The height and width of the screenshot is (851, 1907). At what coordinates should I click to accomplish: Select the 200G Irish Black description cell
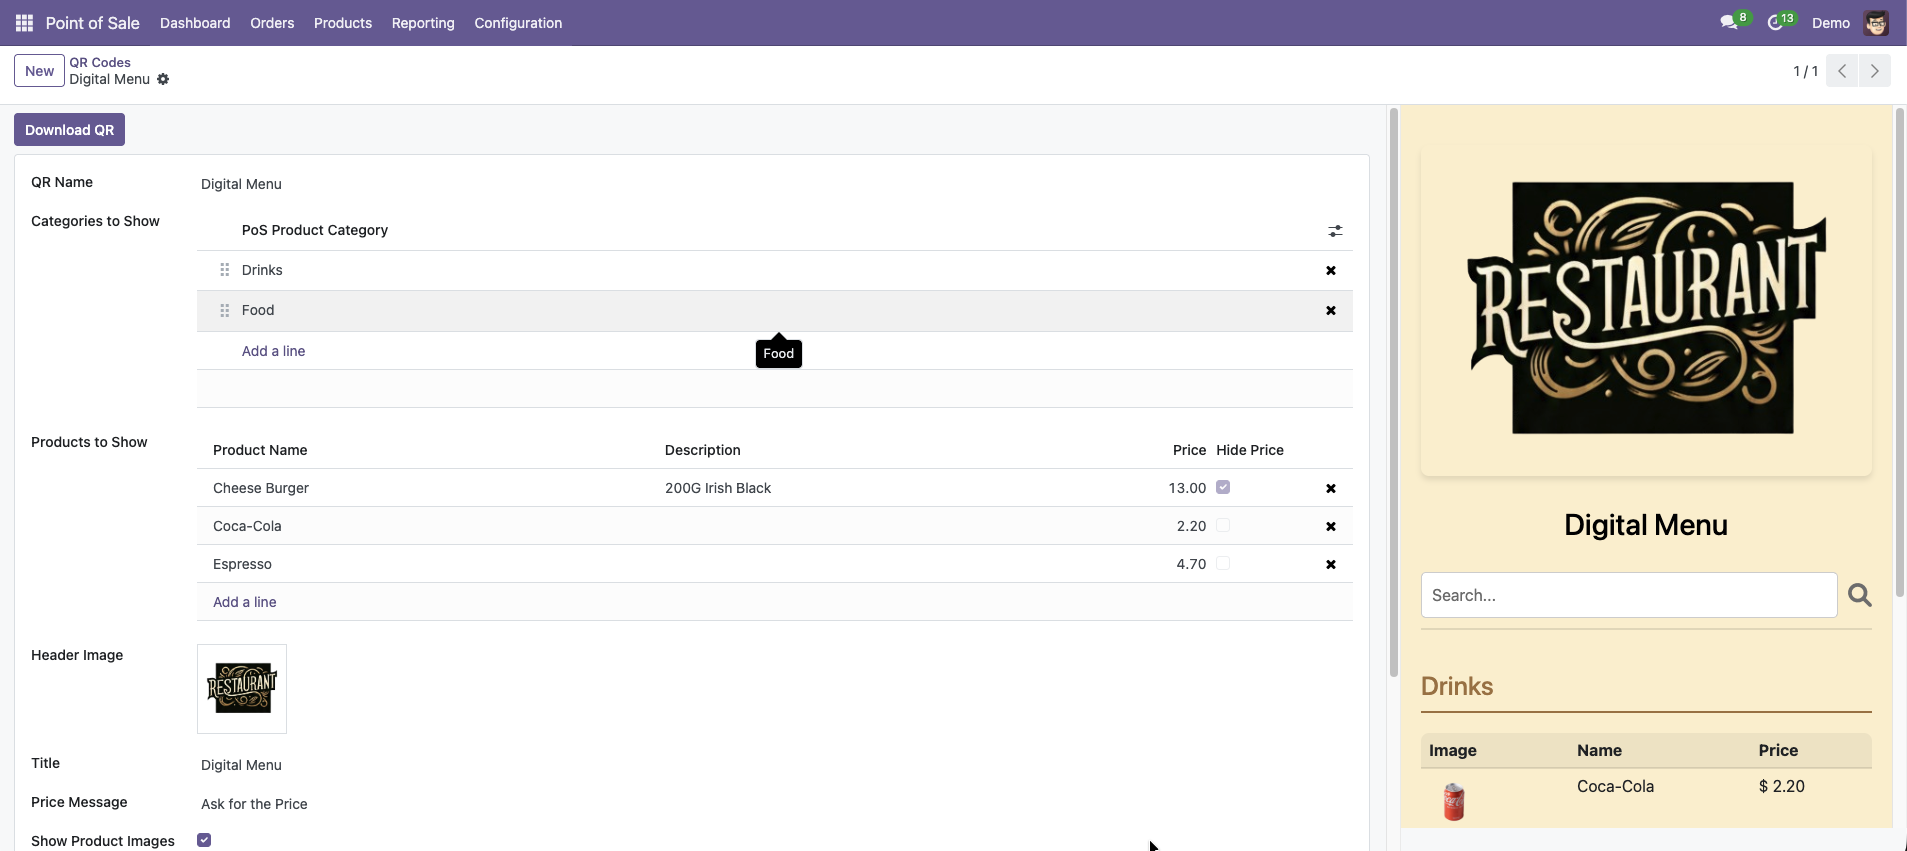[x=718, y=488]
